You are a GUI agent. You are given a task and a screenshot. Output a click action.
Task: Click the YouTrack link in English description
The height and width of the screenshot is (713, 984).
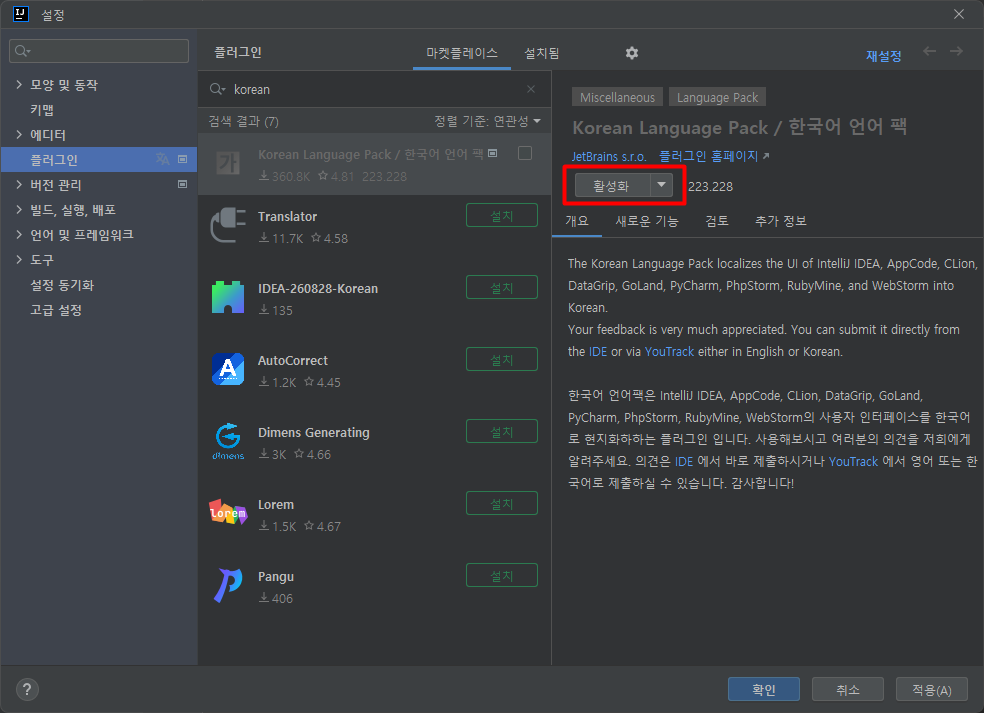(669, 351)
